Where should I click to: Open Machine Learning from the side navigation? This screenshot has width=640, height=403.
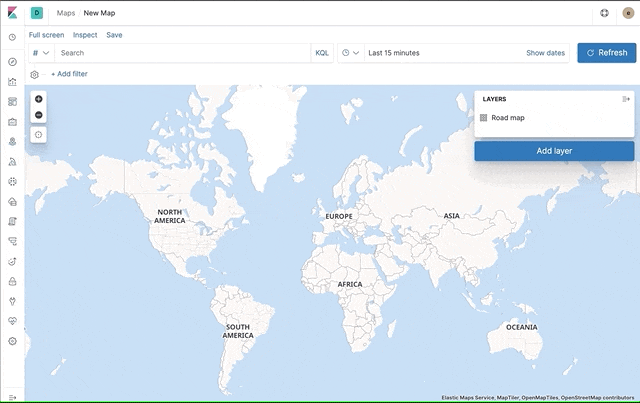13,162
